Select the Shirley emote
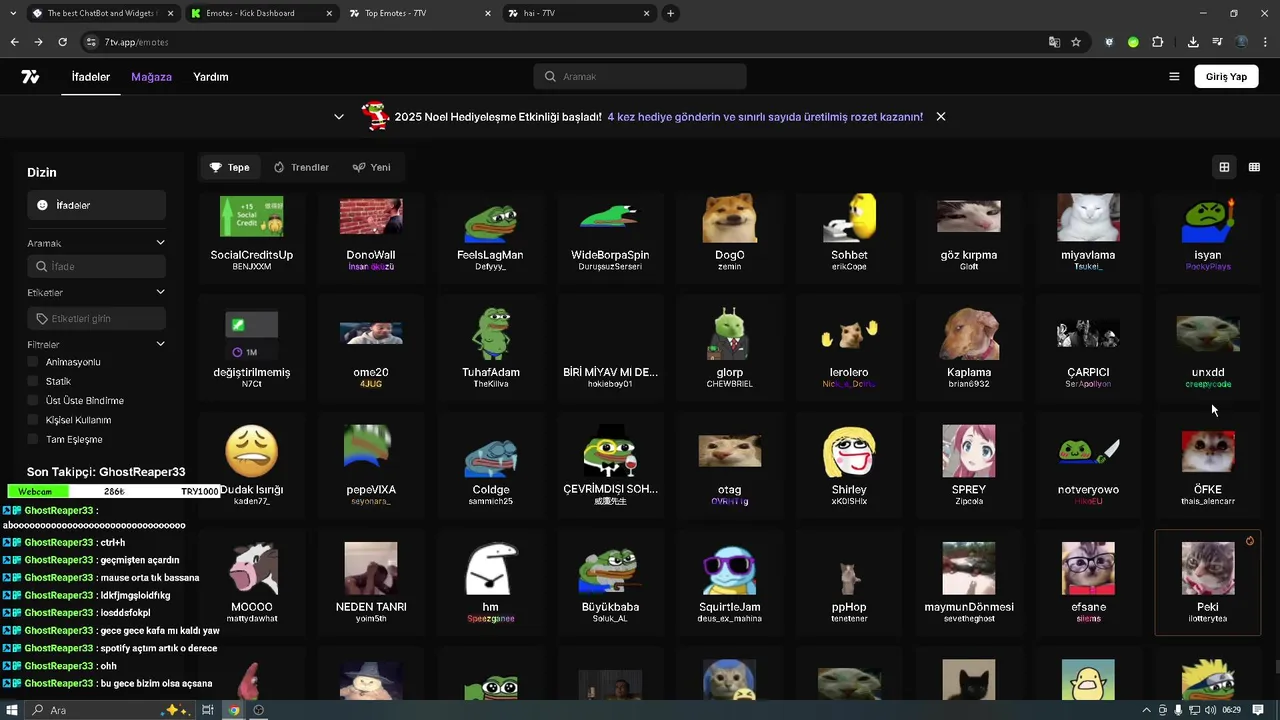This screenshot has width=1280, height=720. (x=849, y=466)
